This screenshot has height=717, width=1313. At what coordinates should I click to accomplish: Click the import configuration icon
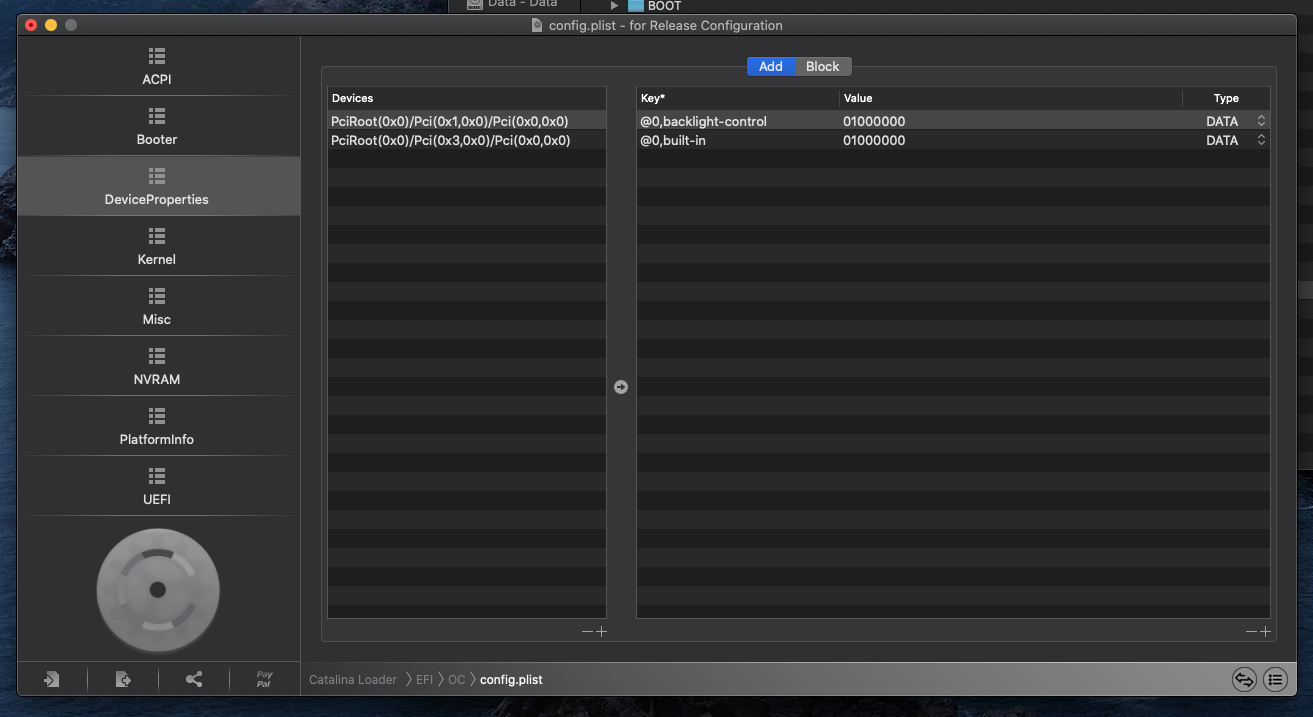point(51,679)
